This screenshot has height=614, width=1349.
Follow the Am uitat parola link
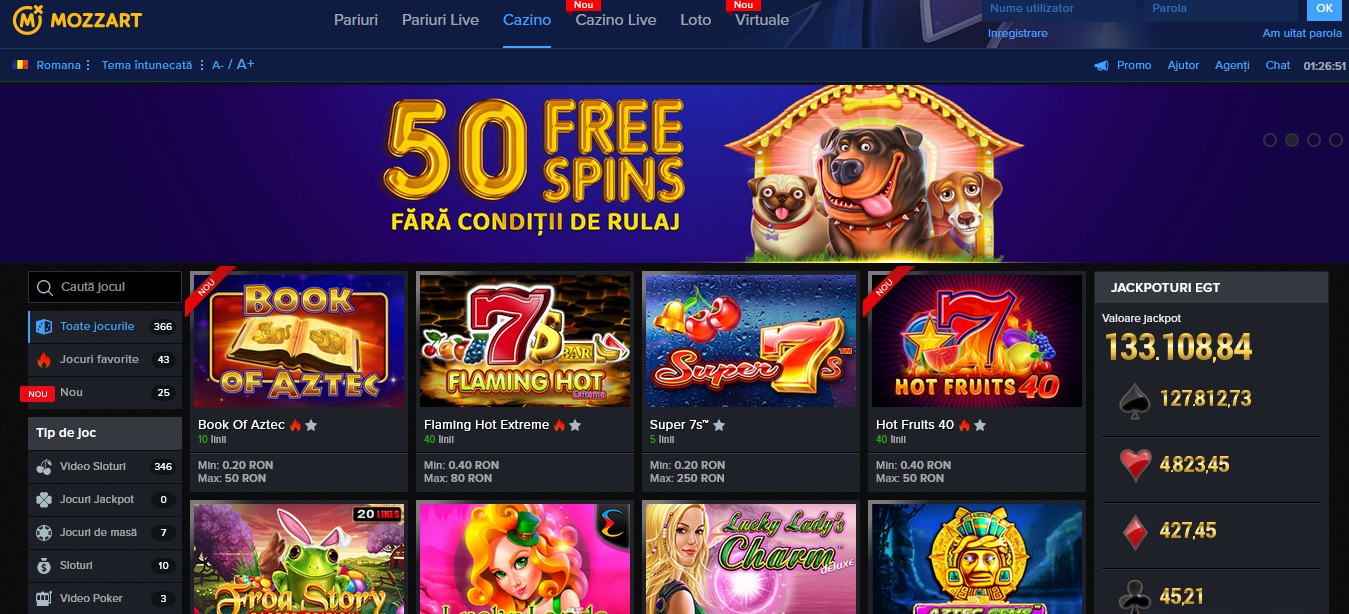coord(1302,33)
